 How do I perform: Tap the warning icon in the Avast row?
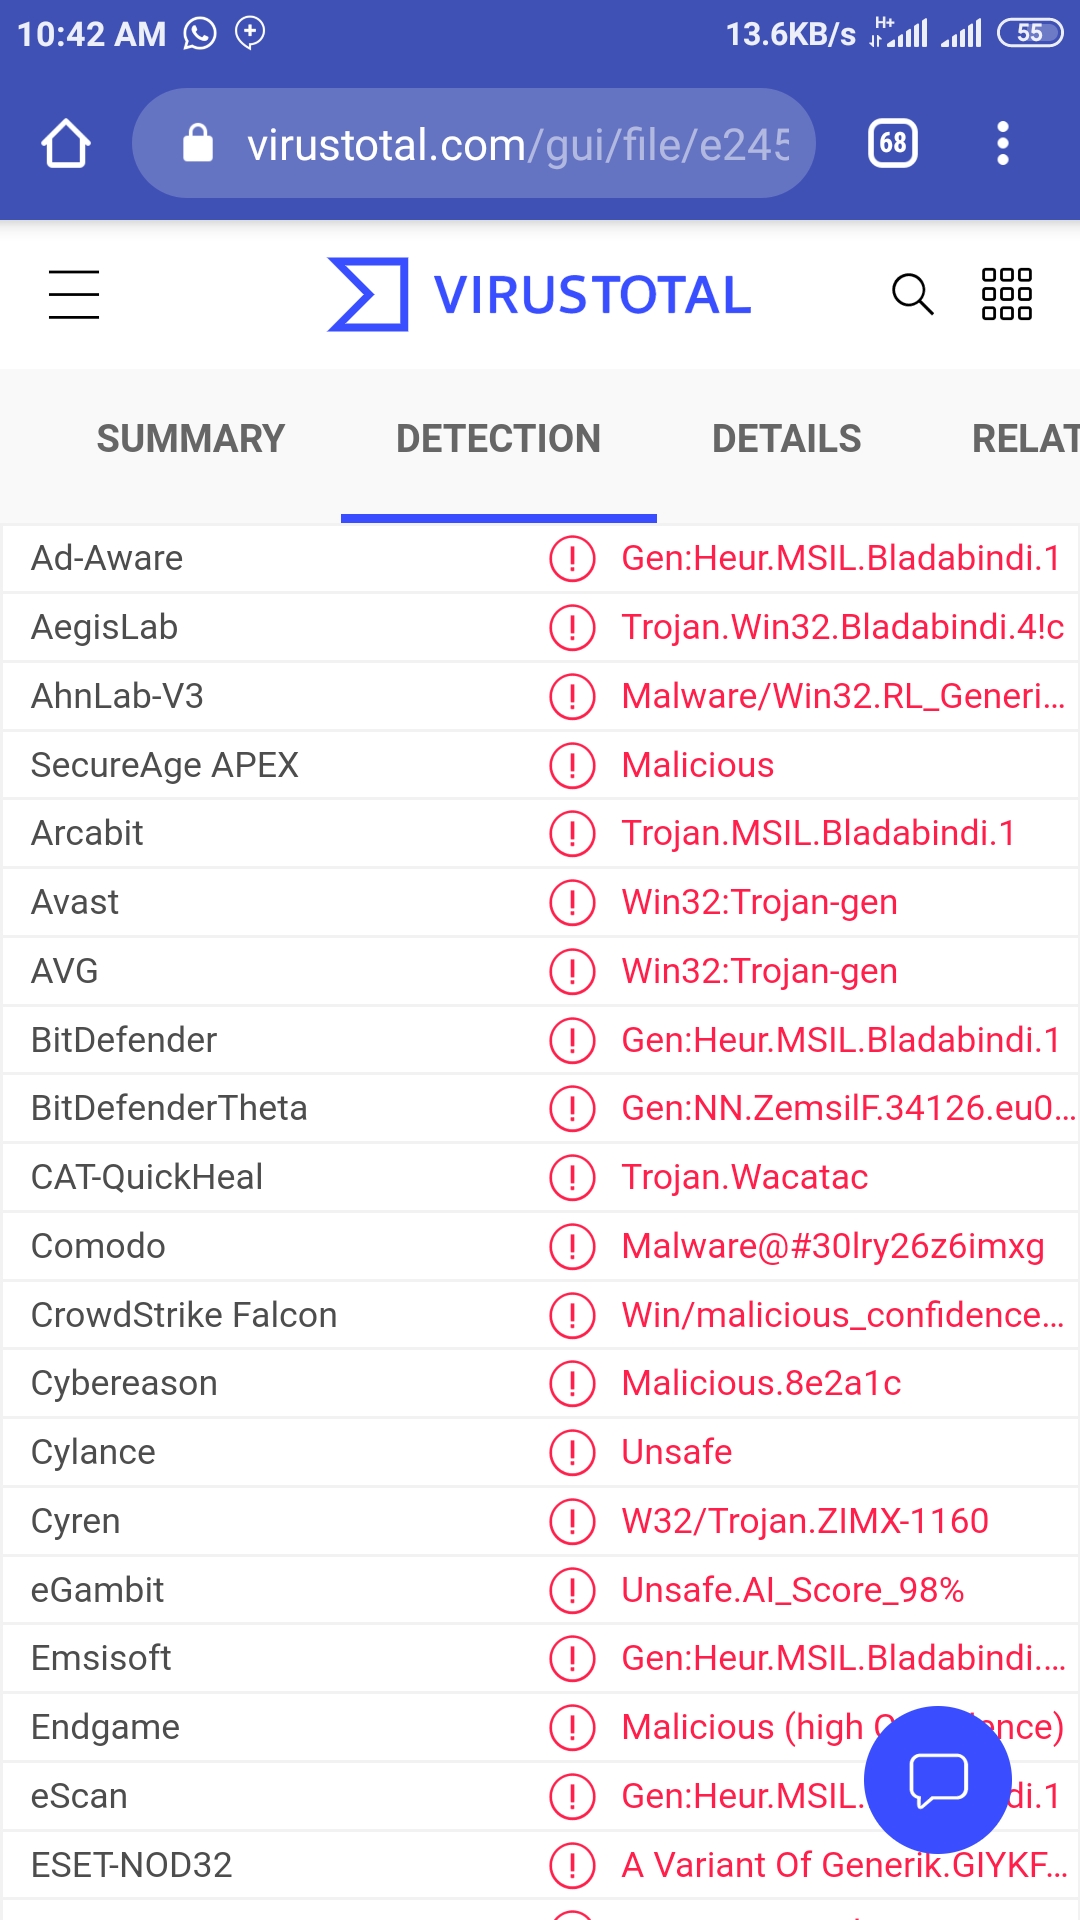[x=572, y=902]
